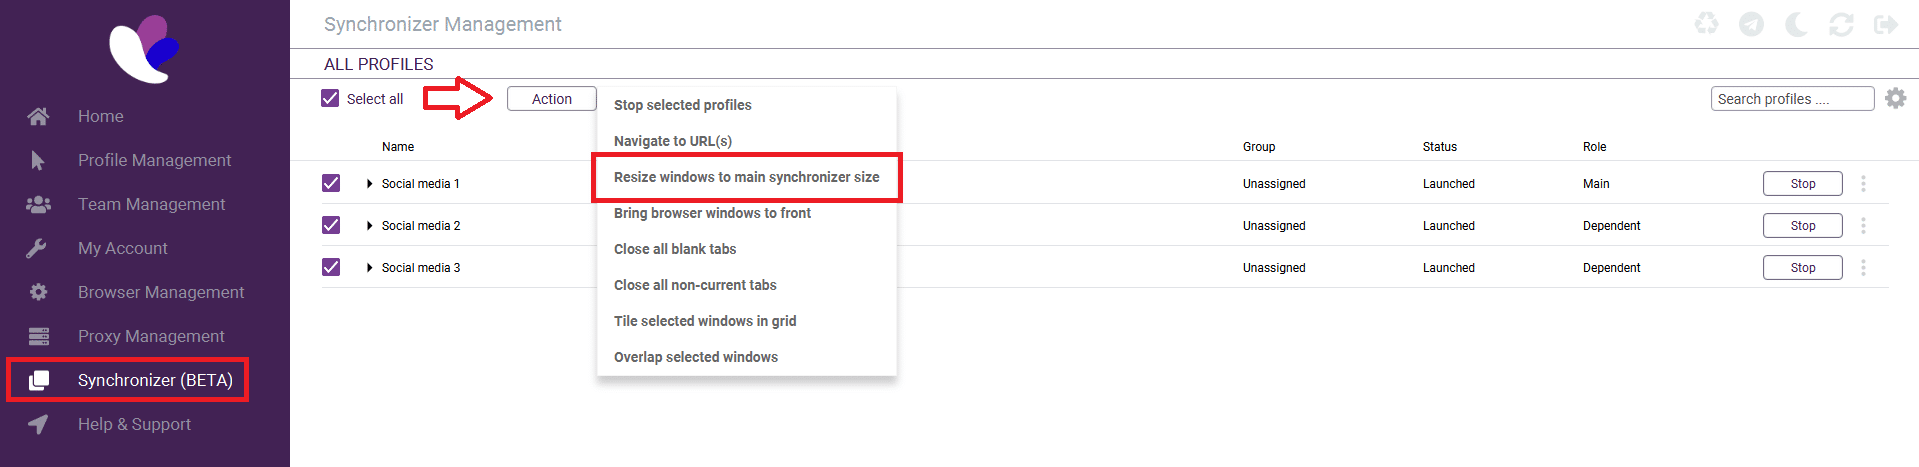
Task: Open the Telegram paper plane icon
Action: (1751, 24)
